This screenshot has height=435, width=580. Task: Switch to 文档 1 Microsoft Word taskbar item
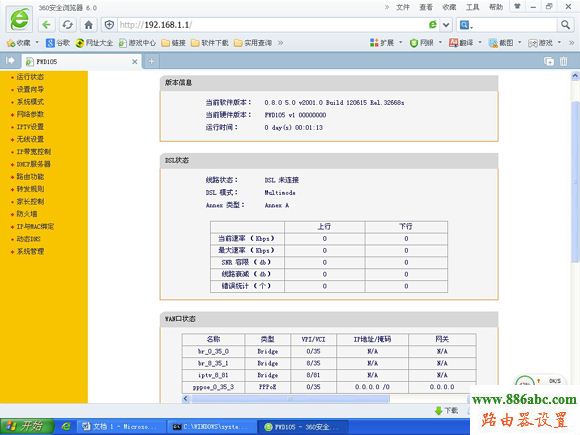120,426
